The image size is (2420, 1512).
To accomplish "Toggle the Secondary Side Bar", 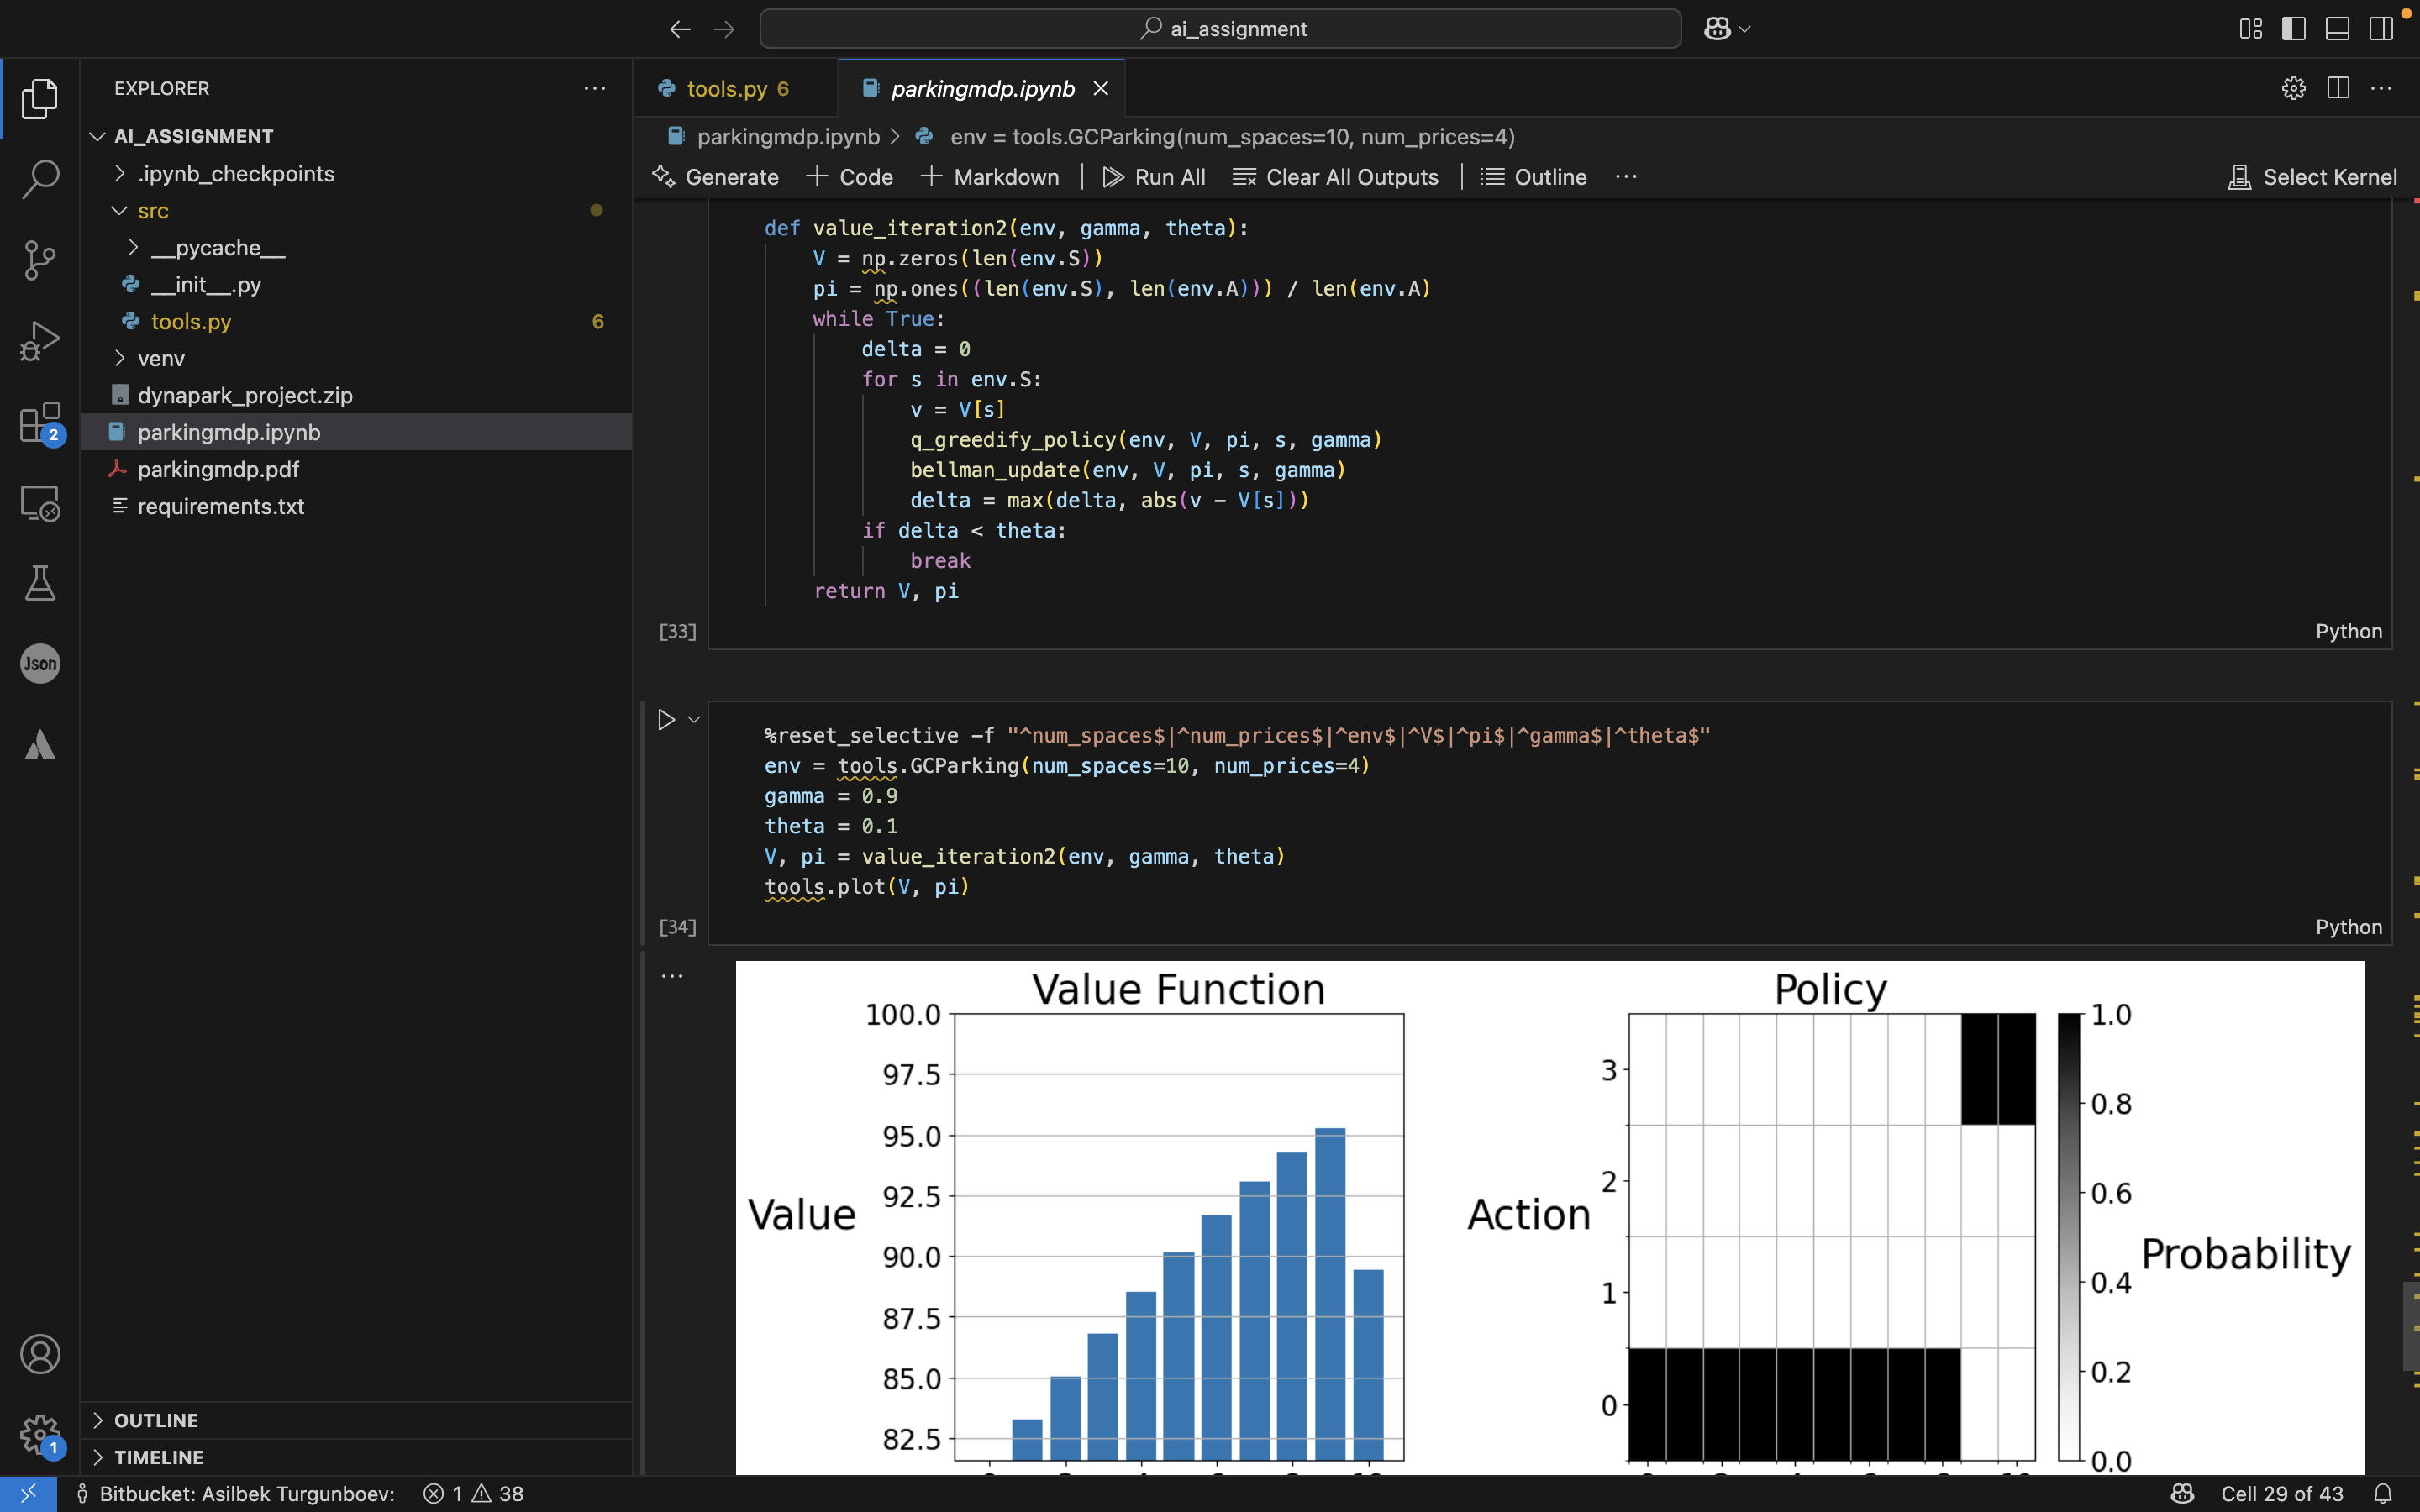I will click(x=2381, y=29).
